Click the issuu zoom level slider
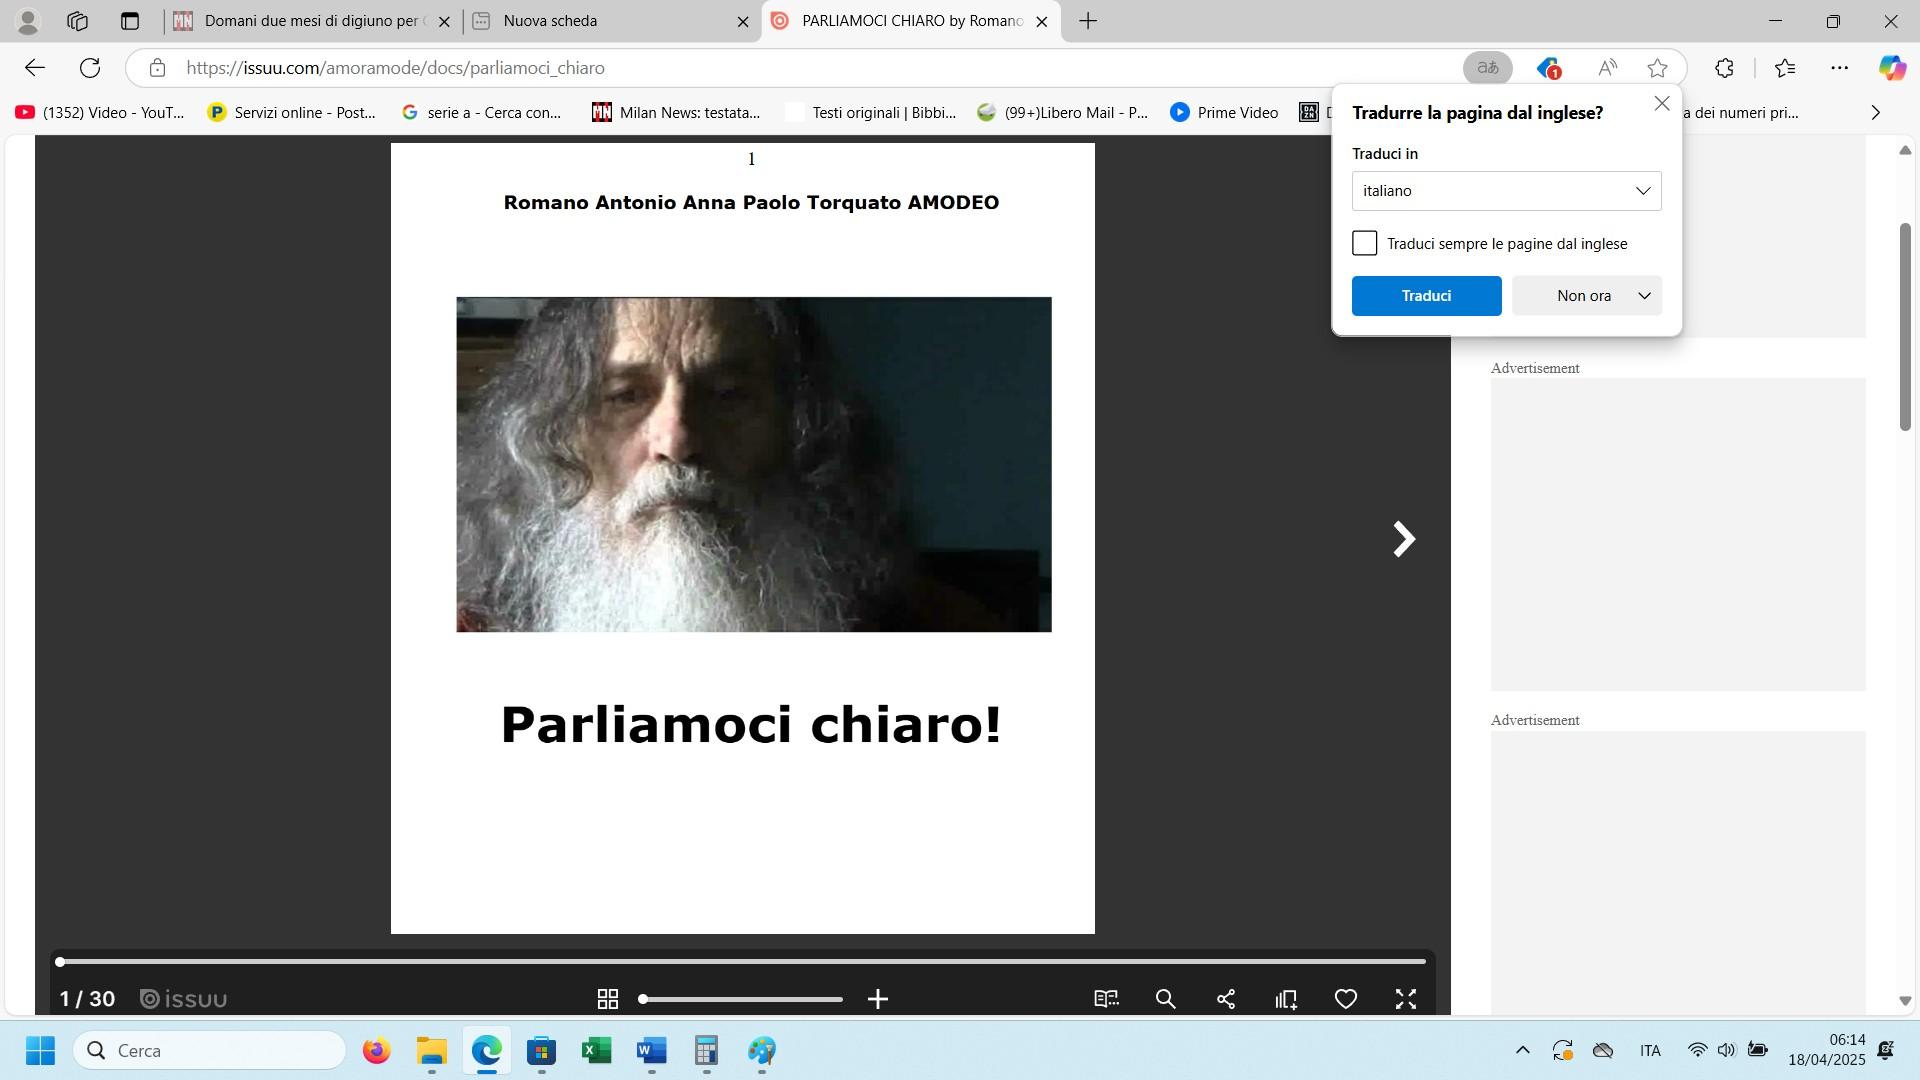 click(742, 999)
